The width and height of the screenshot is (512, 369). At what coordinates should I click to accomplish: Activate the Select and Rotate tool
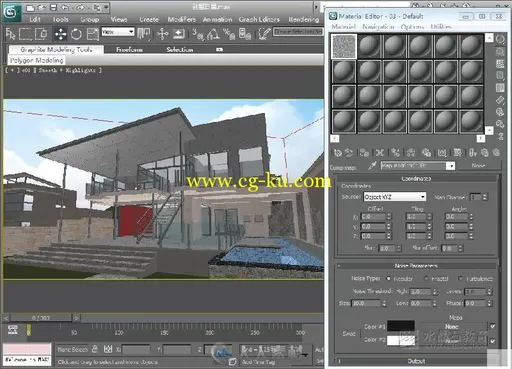(x=76, y=34)
